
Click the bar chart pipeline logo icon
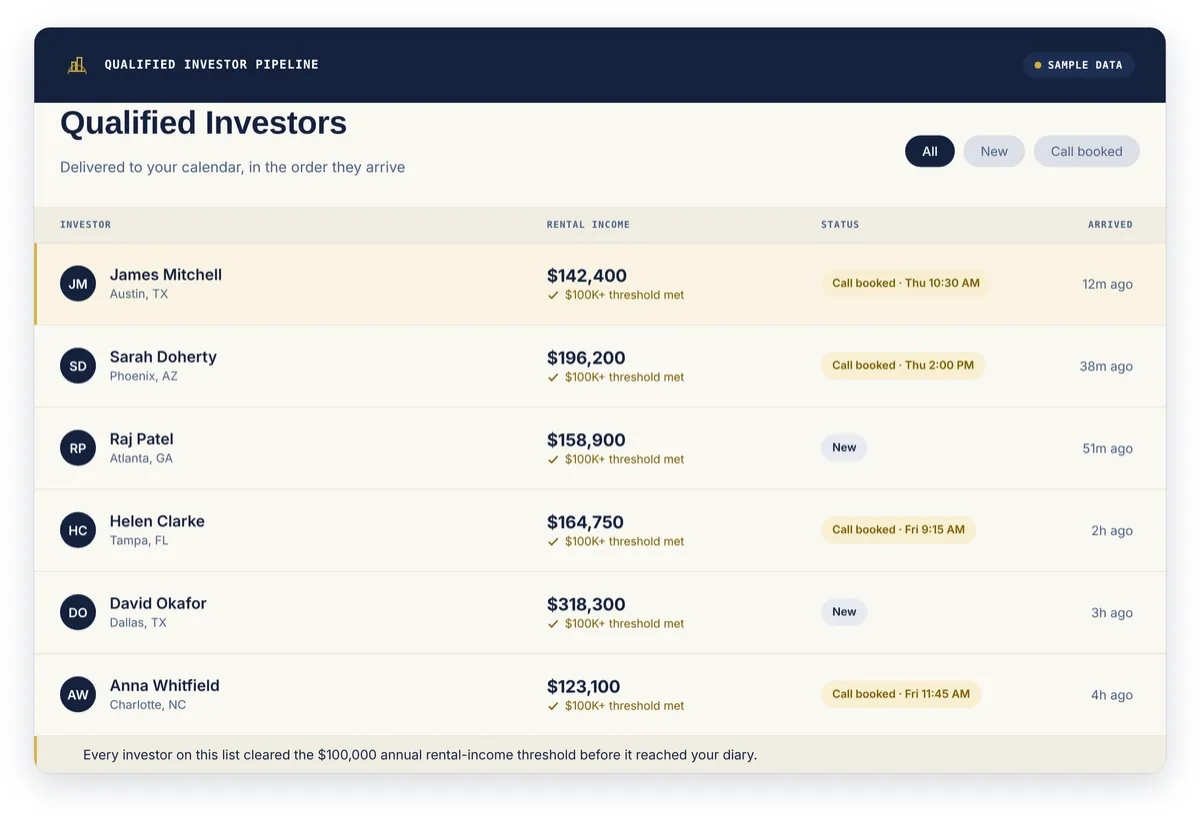[x=77, y=65]
